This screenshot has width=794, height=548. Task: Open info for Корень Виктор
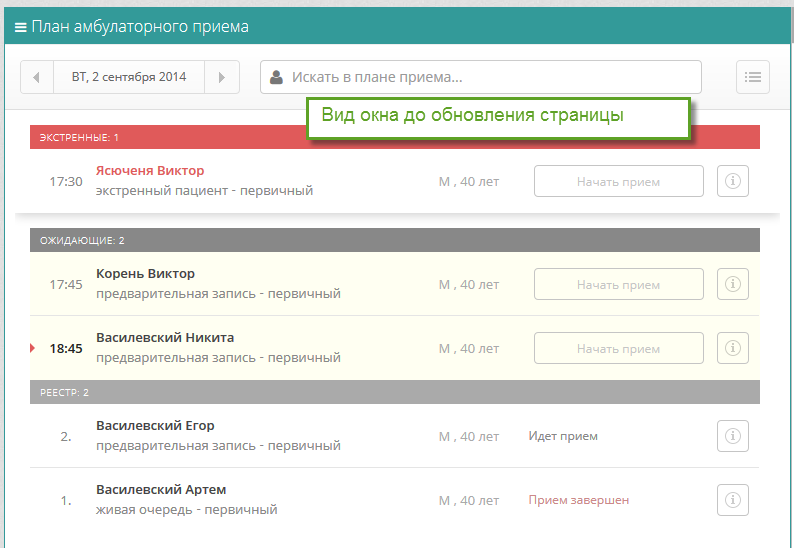point(732,284)
